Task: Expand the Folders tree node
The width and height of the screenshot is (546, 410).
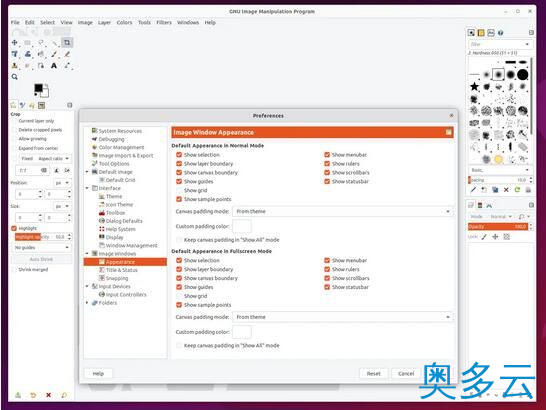Action: [x=87, y=303]
